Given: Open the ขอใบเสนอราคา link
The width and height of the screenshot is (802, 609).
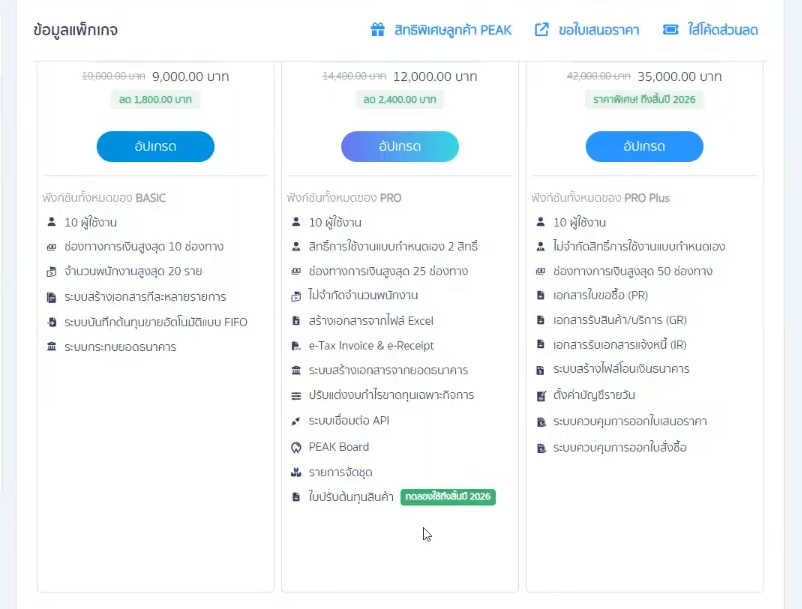Looking at the screenshot, I should 598,30.
